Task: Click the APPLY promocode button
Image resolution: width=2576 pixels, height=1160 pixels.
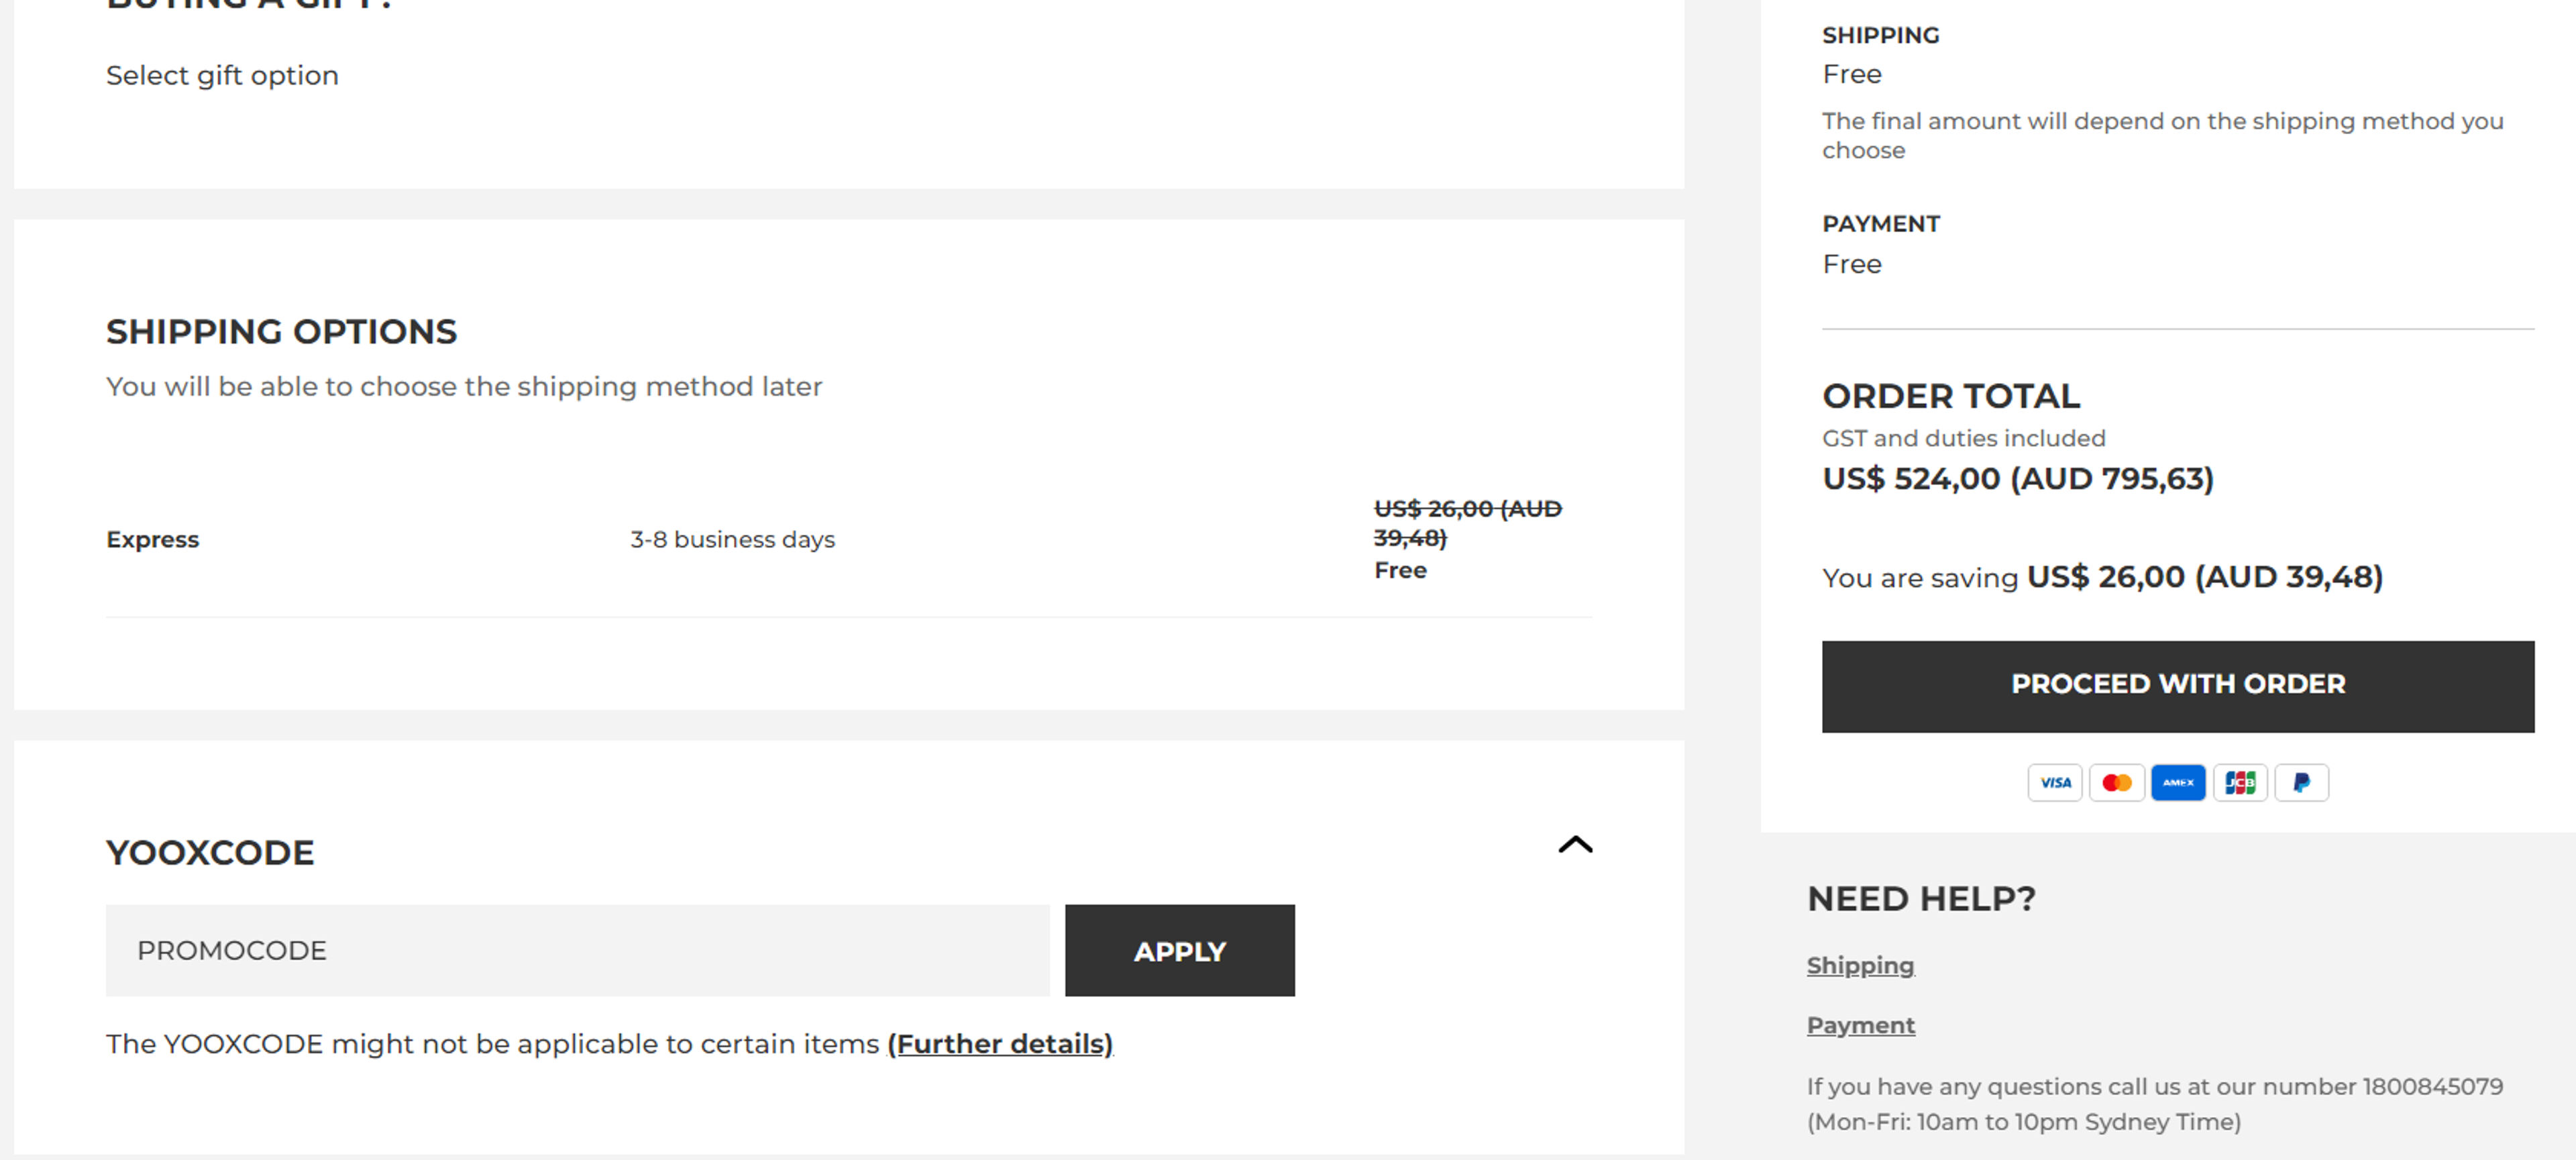Action: tap(1180, 950)
